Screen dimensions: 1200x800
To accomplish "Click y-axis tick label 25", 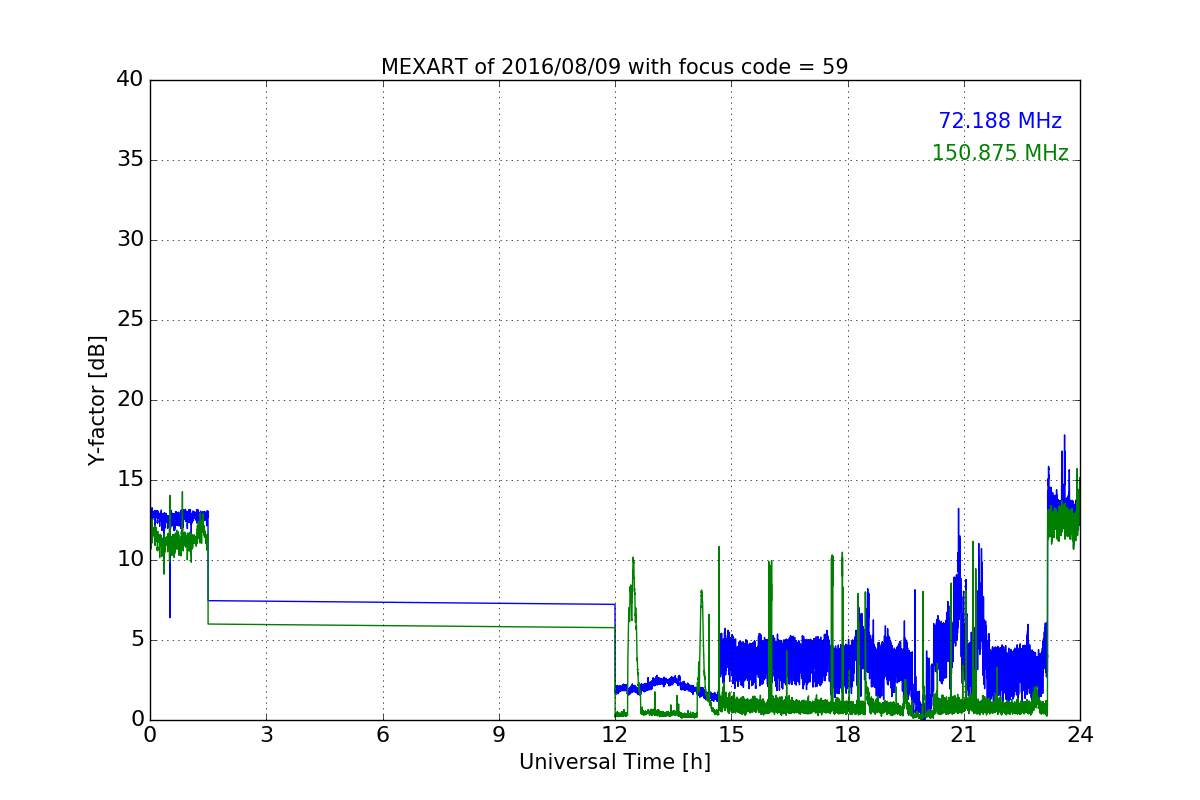I will tap(131, 320).
